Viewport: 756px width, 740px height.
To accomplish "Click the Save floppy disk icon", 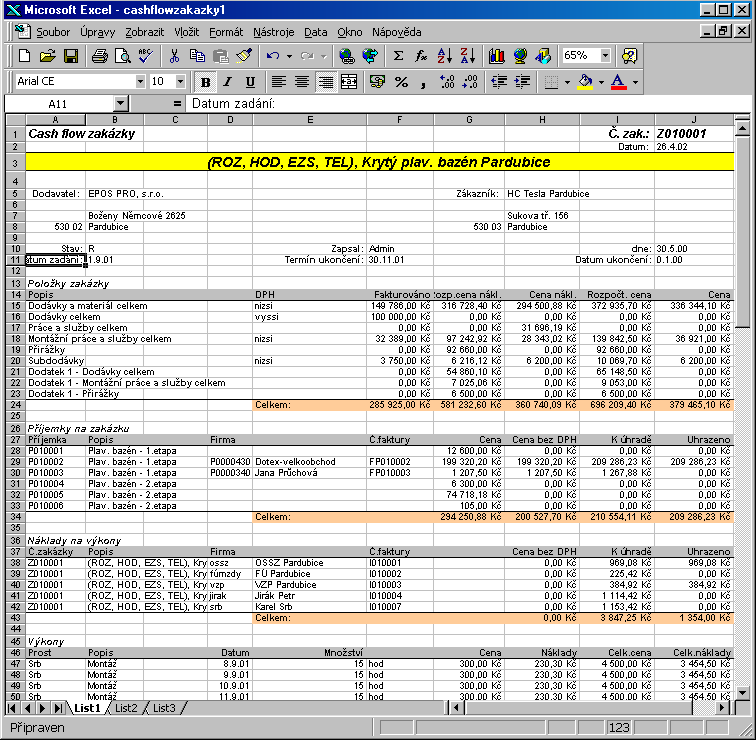I will tap(71, 56).
